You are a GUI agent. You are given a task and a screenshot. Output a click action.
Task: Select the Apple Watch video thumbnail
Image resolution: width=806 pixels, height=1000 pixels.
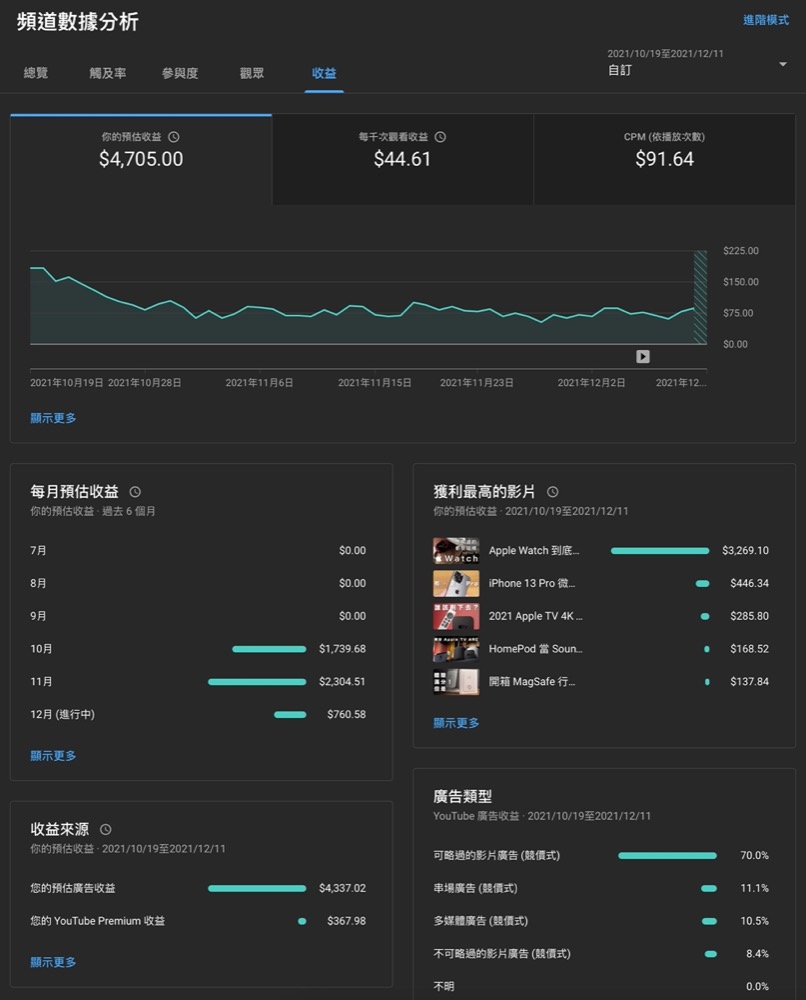456,550
